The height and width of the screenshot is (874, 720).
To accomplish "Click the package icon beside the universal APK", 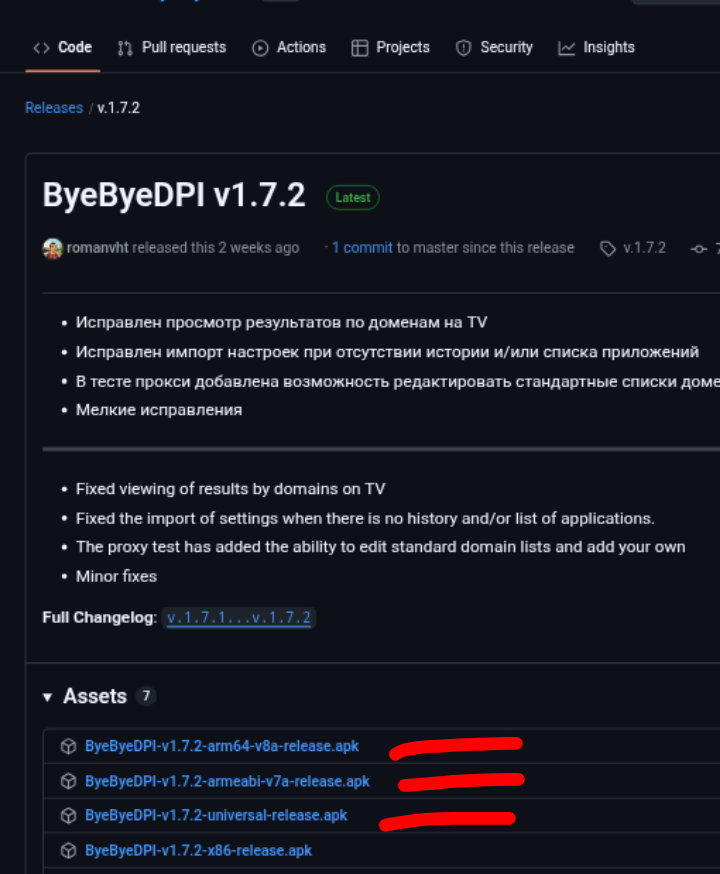I will 68,816.
